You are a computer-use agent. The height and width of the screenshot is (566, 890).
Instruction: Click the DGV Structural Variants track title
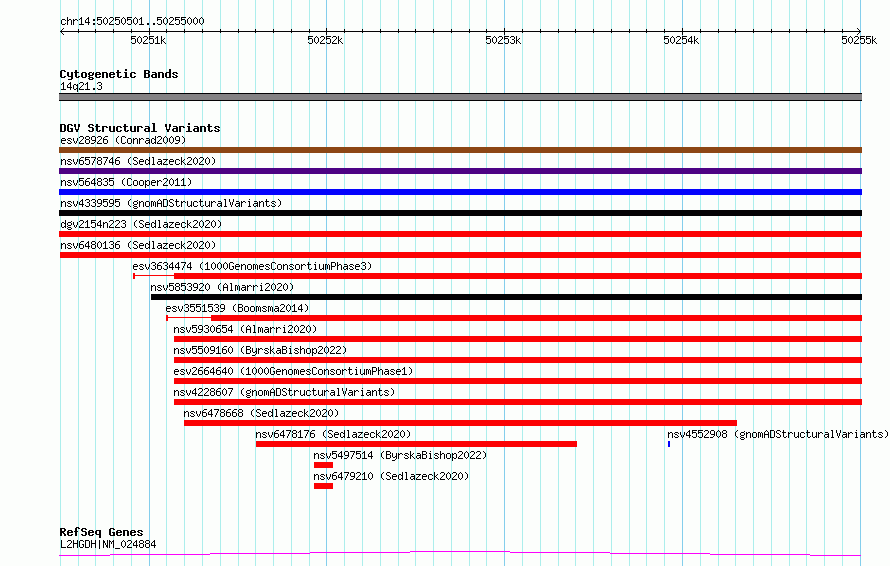(x=140, y=128)
